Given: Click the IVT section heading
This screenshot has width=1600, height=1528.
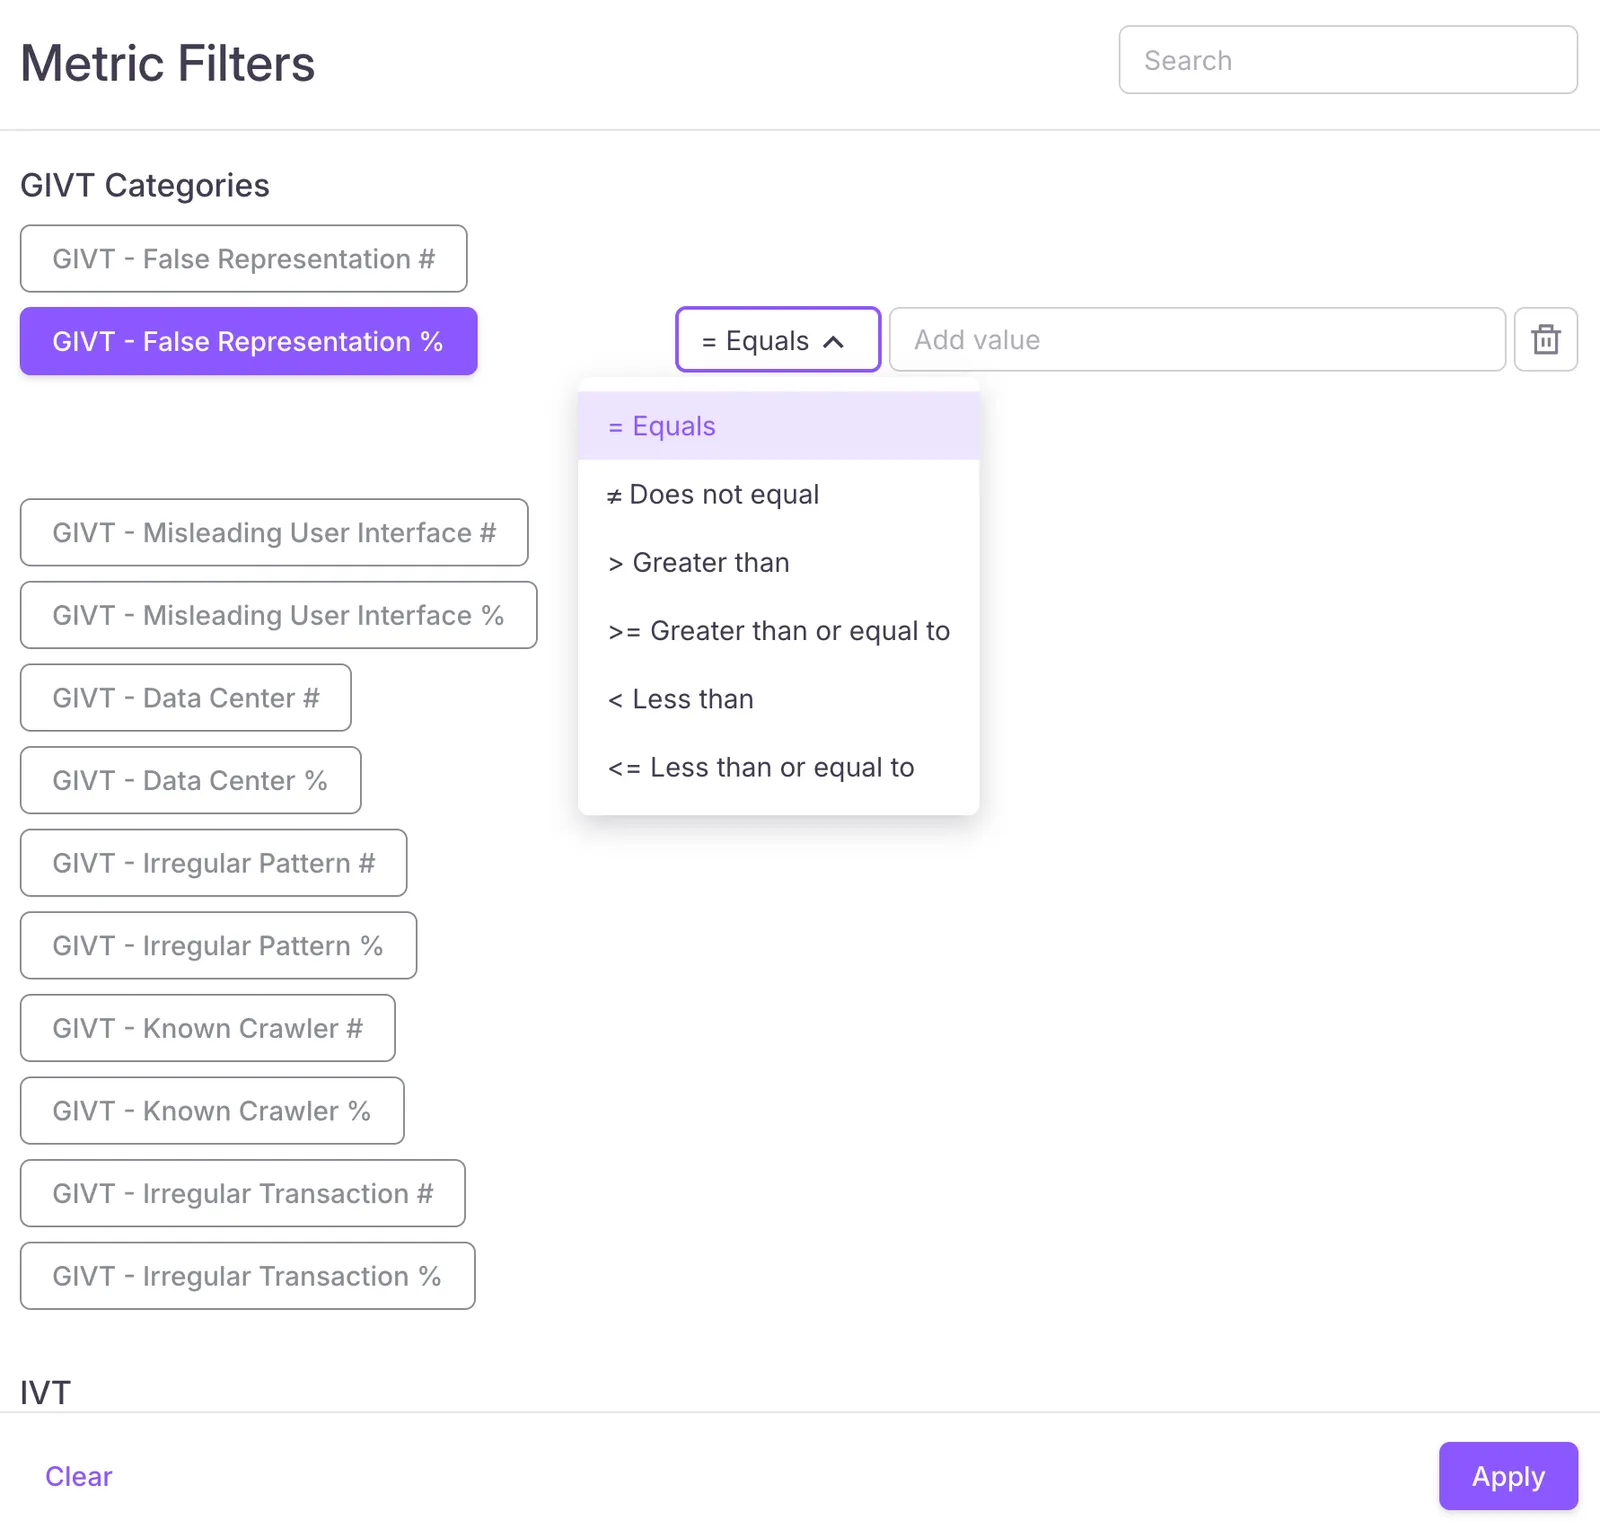Looking at the screenshot, I should tap(45, 1392).
